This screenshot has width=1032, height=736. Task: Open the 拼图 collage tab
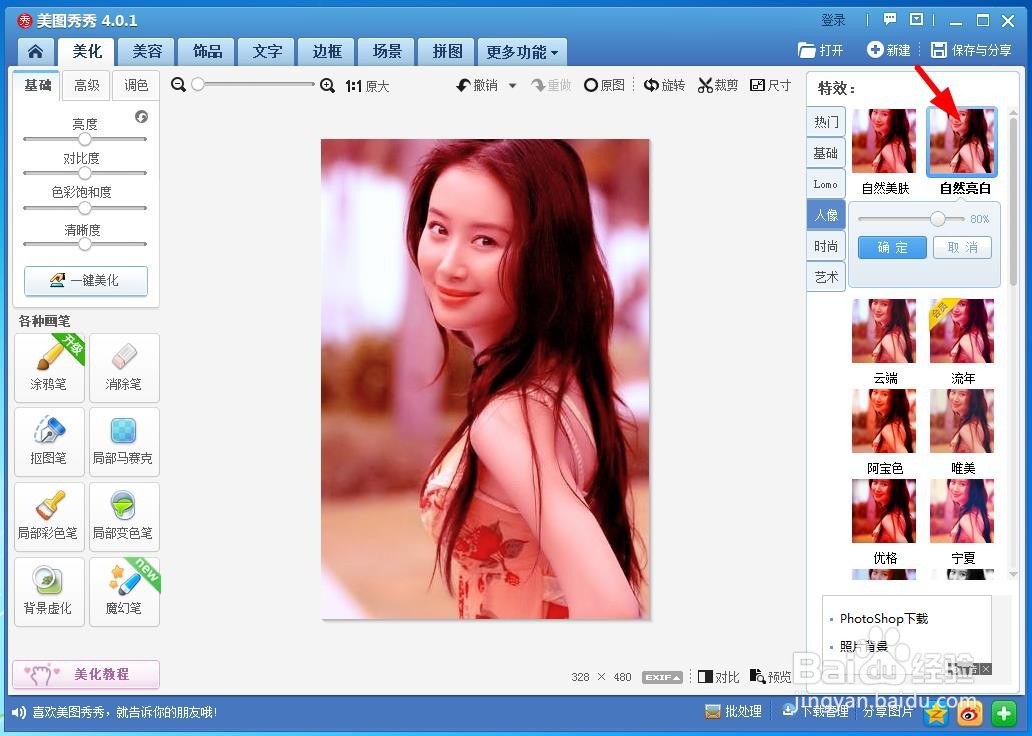coord(448,51)
